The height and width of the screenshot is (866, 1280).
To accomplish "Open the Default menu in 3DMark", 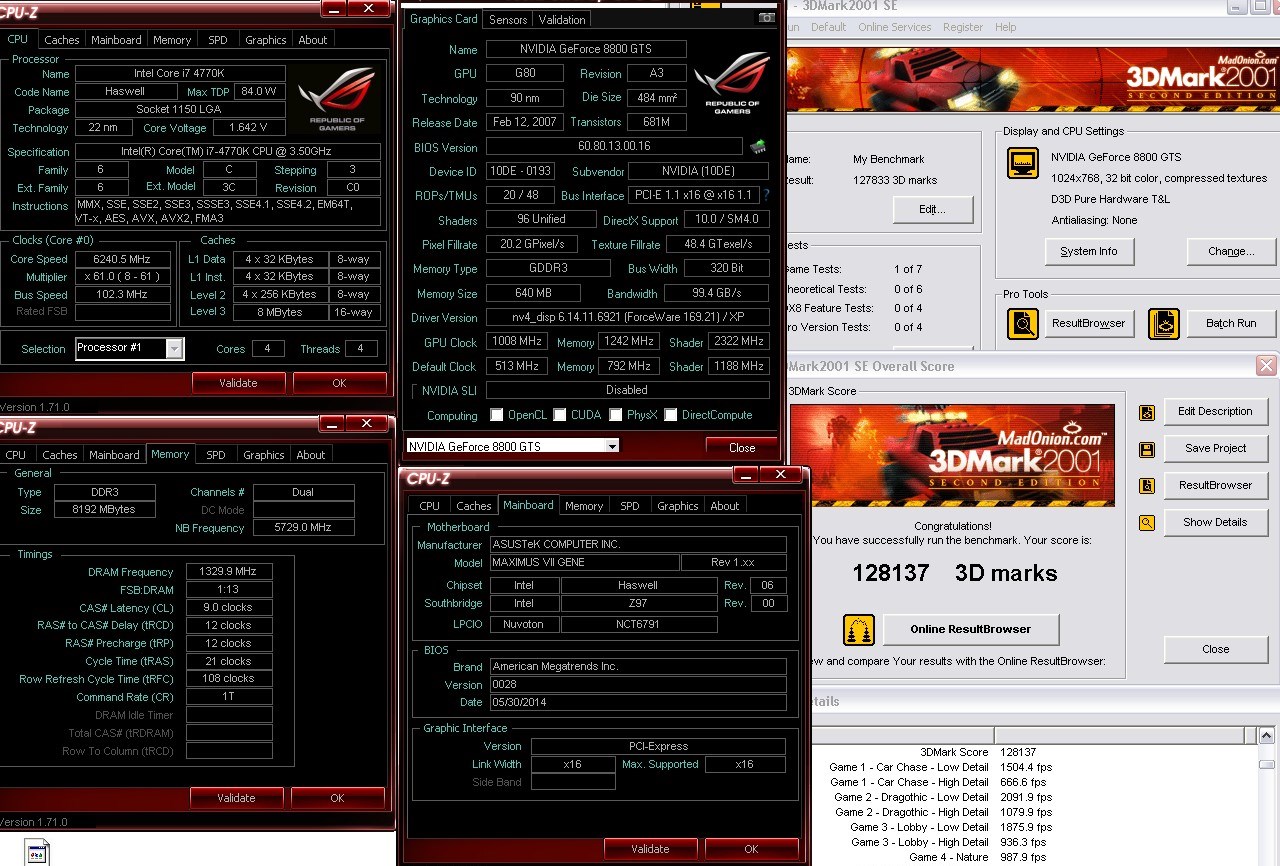I will (x=828, y=27).
